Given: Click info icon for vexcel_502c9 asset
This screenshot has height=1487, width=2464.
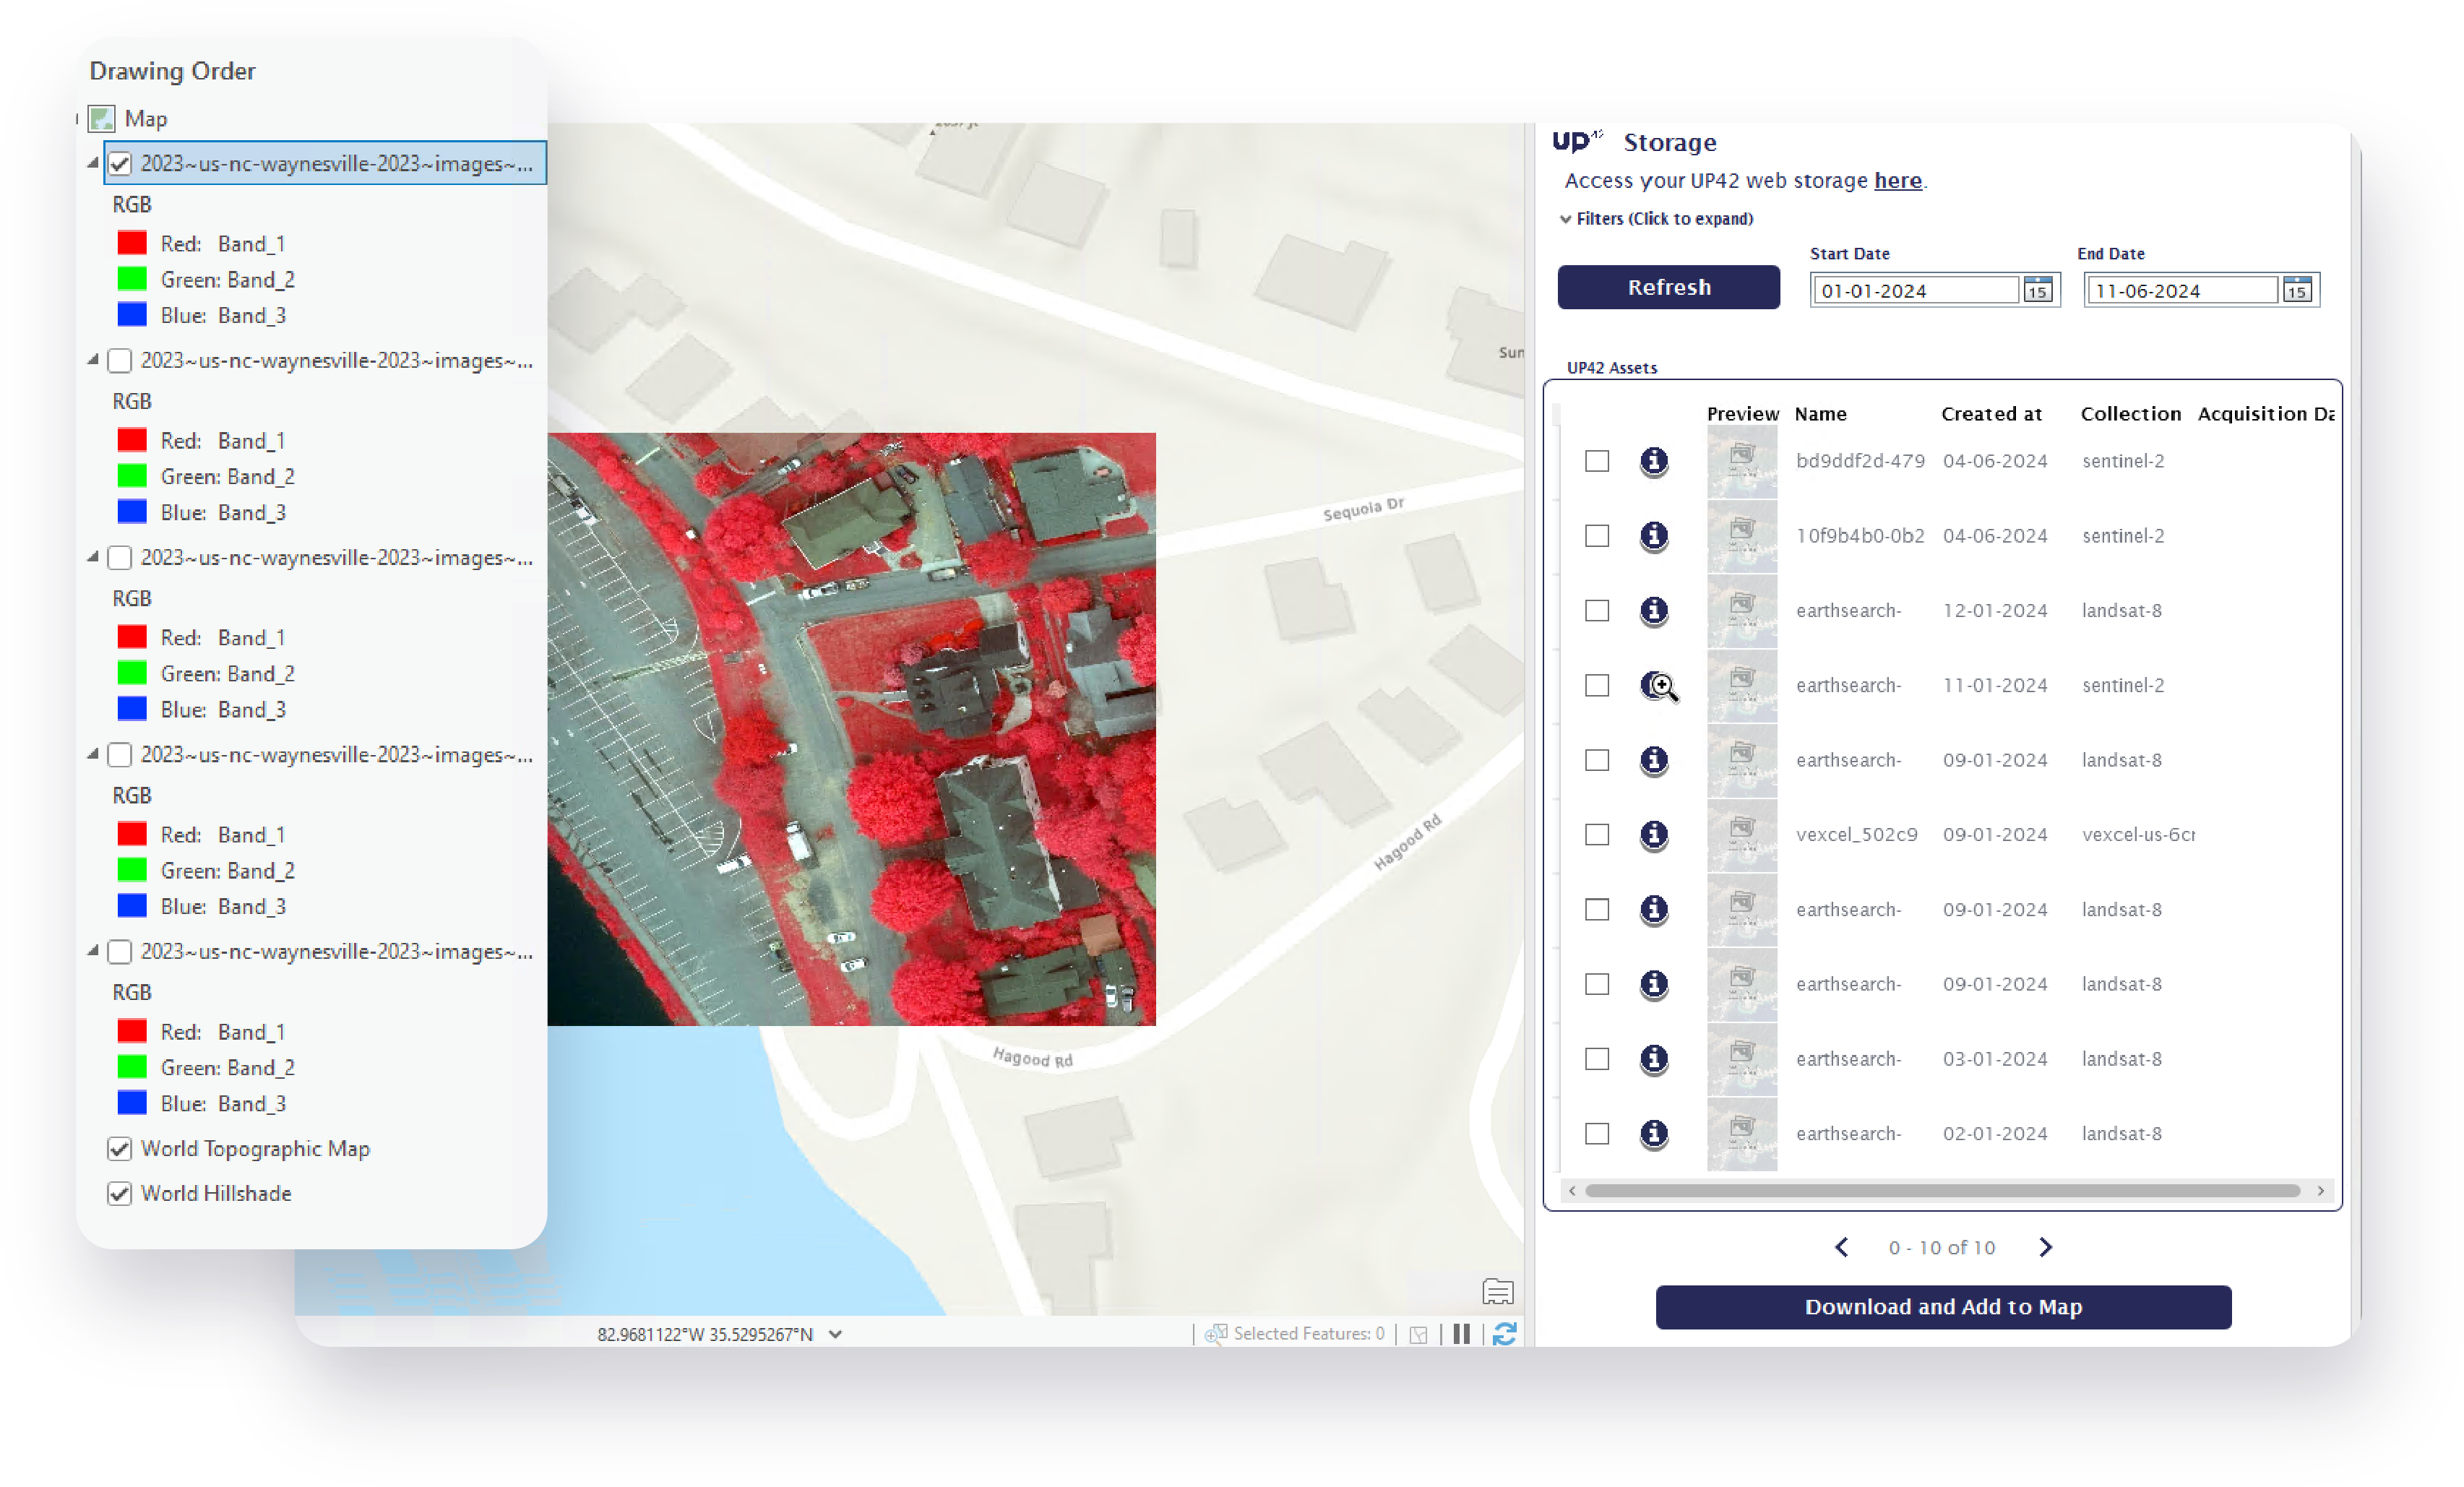Looking at the screenshot, I should tap(1654, 834).
